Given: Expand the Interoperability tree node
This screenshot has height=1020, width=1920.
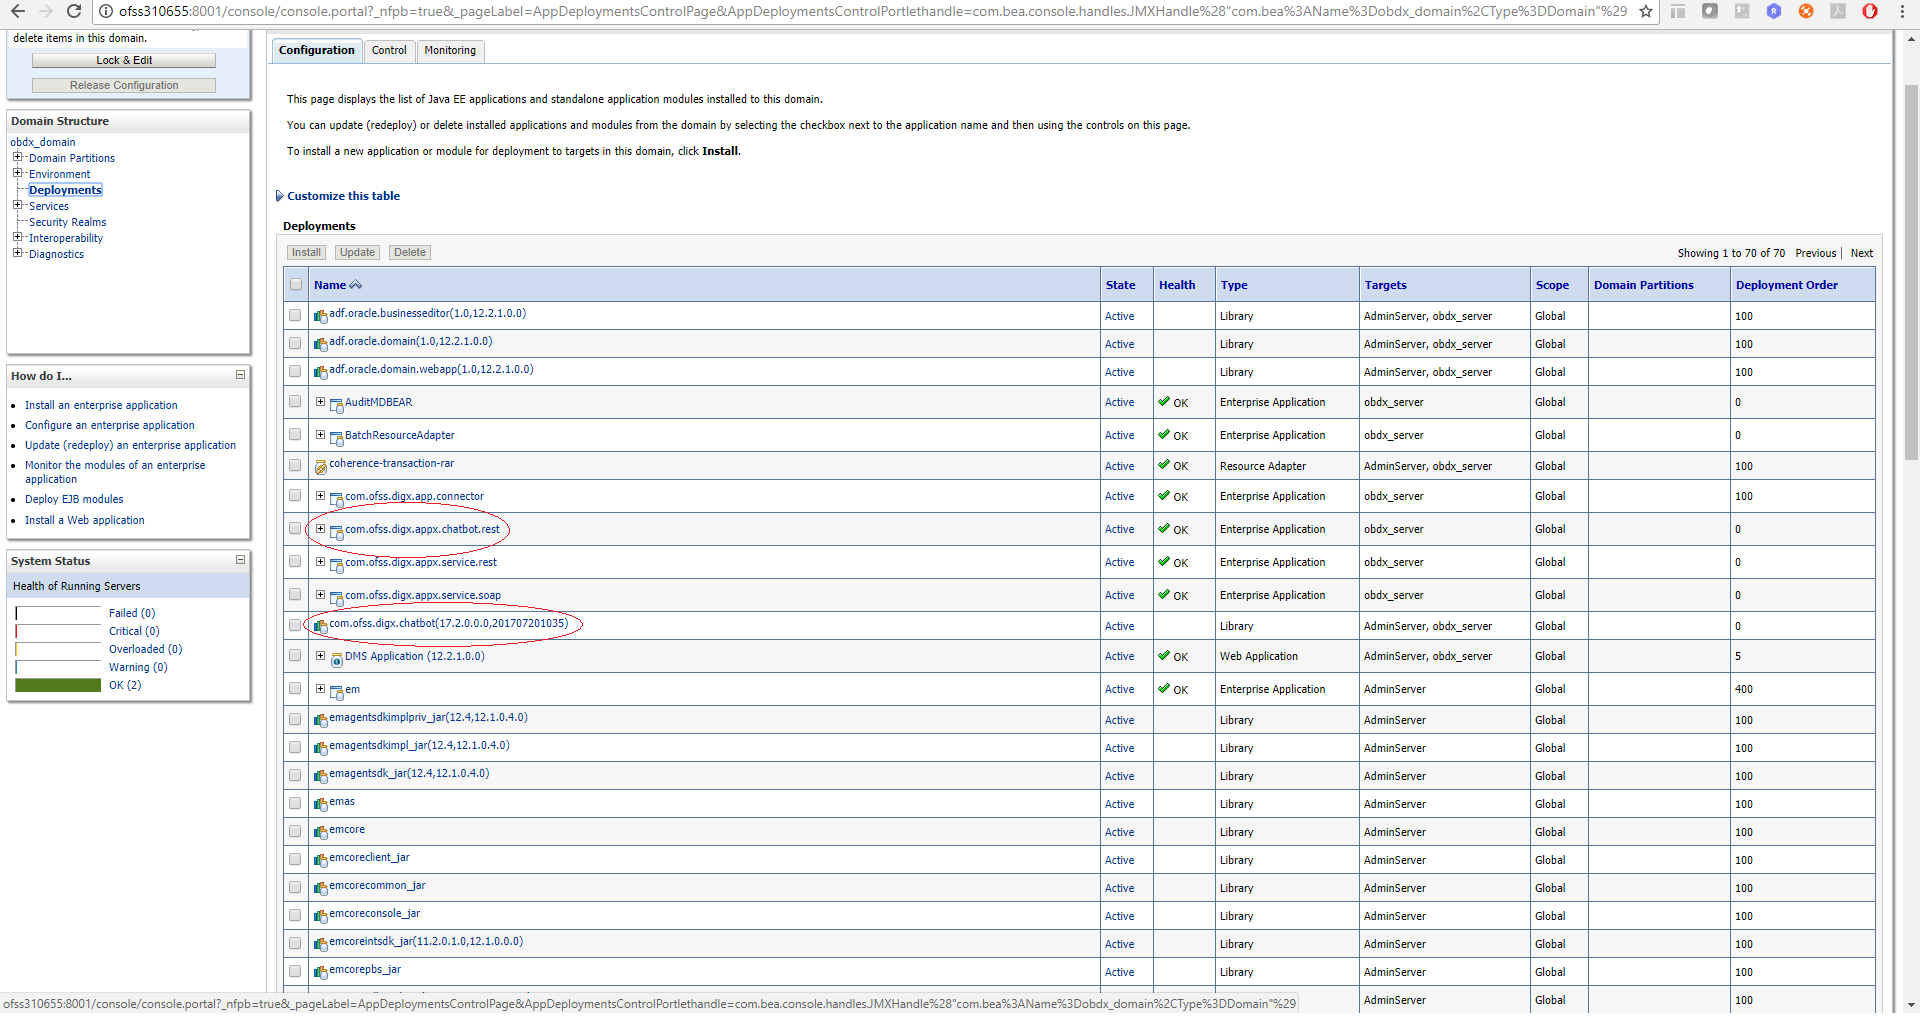Looking at the screenshot, I should click(17, 237).
